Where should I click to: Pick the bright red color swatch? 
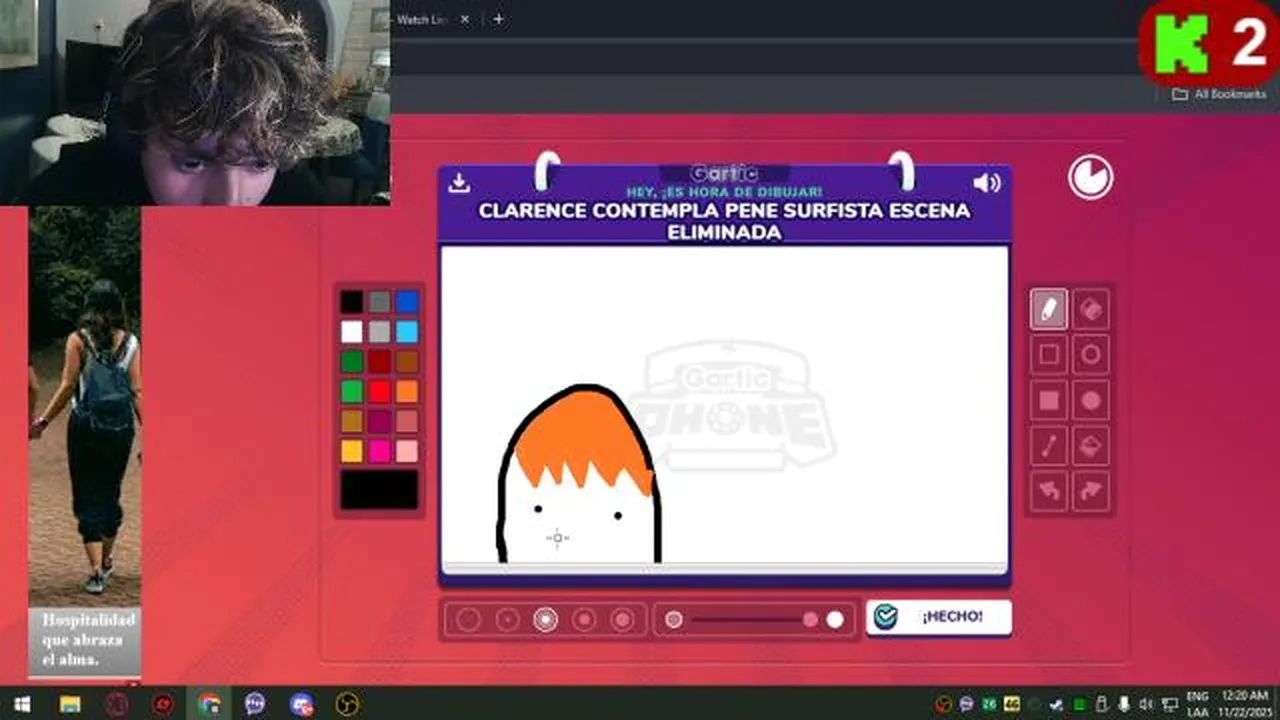[x=379, y=391]
